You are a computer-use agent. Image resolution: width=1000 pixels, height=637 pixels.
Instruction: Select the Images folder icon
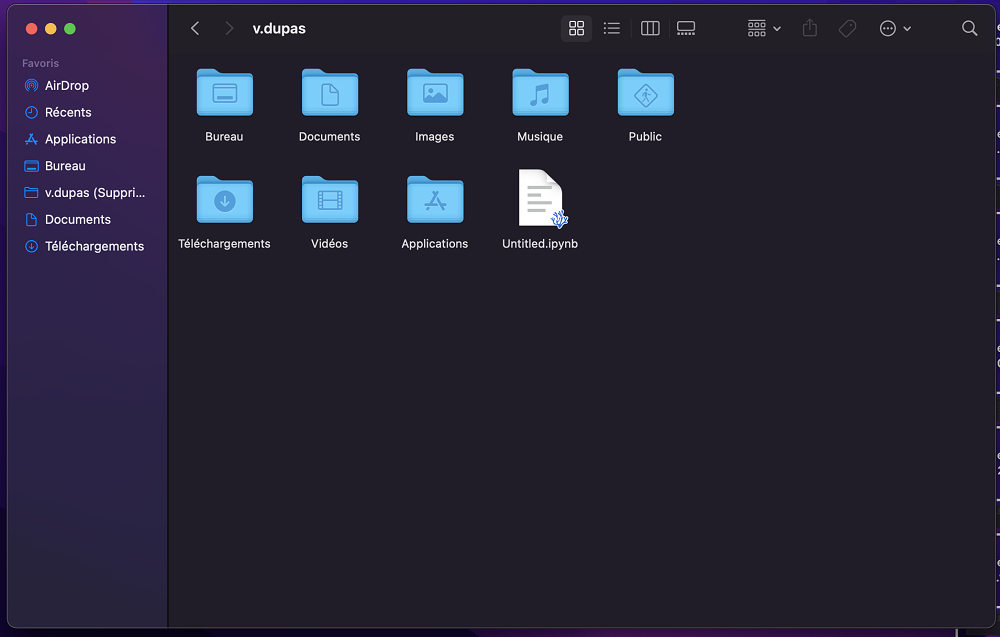[435, 93]
